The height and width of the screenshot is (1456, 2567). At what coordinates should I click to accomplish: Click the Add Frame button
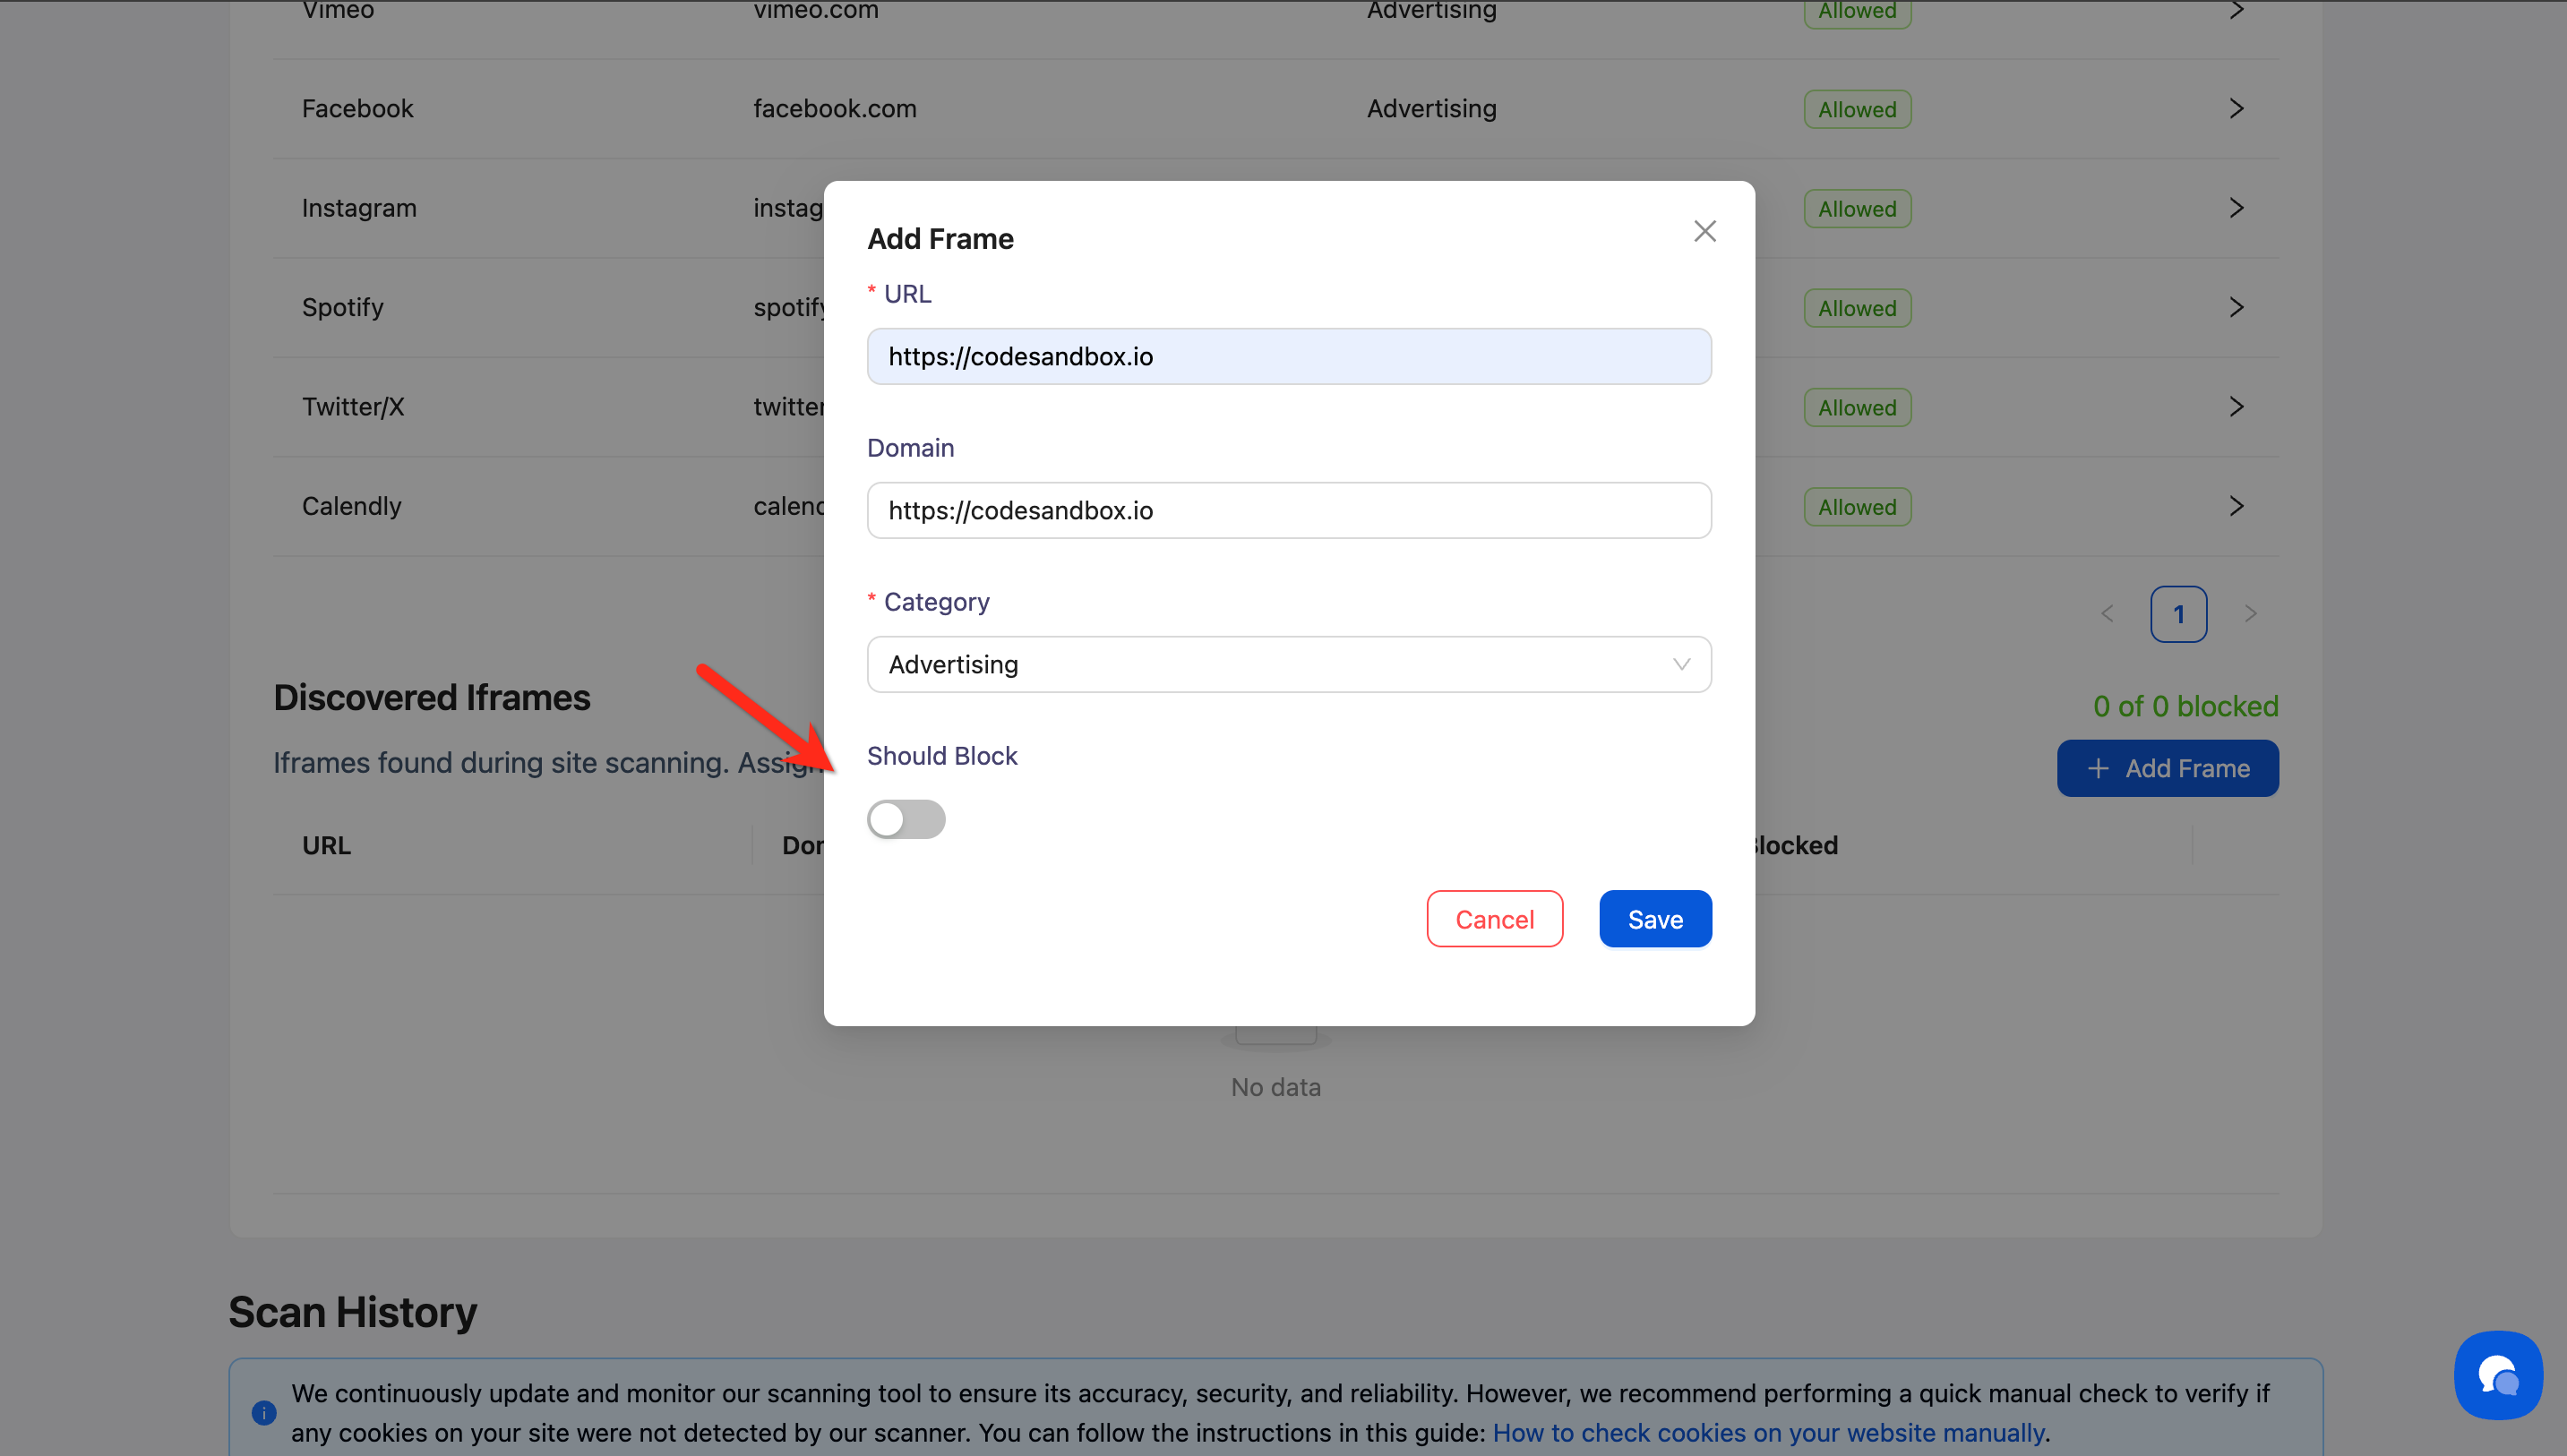coord(2167,768)
